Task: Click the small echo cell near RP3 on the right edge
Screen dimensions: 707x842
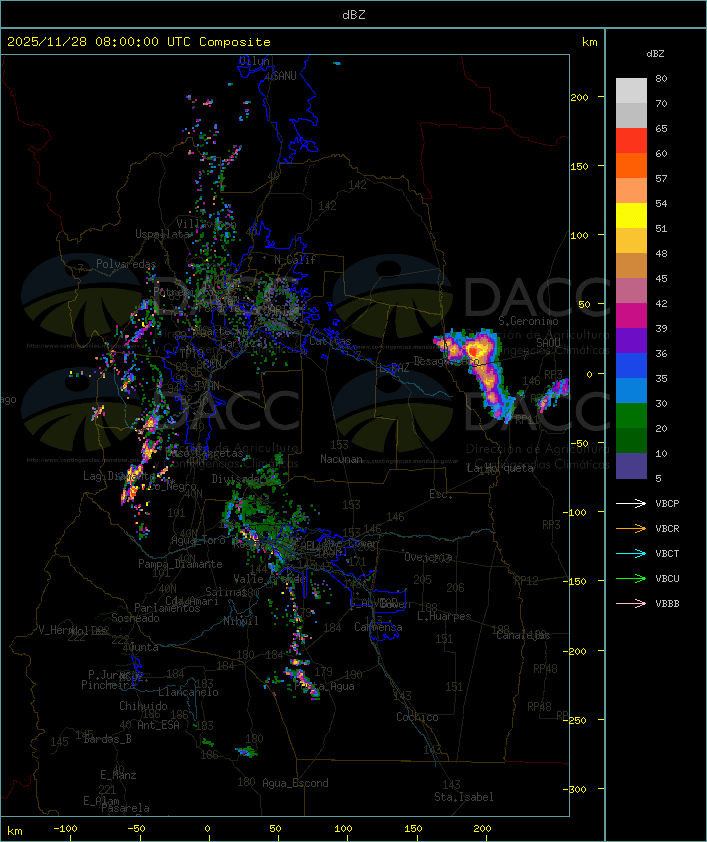Action: click(553, 394)
